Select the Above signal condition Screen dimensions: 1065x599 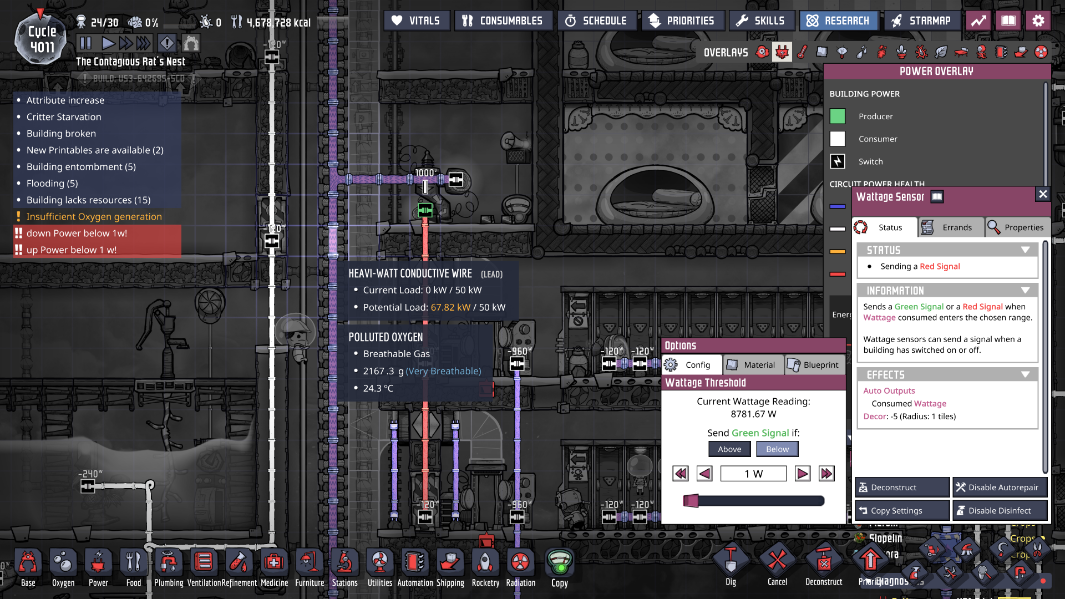tap(730, 449)
